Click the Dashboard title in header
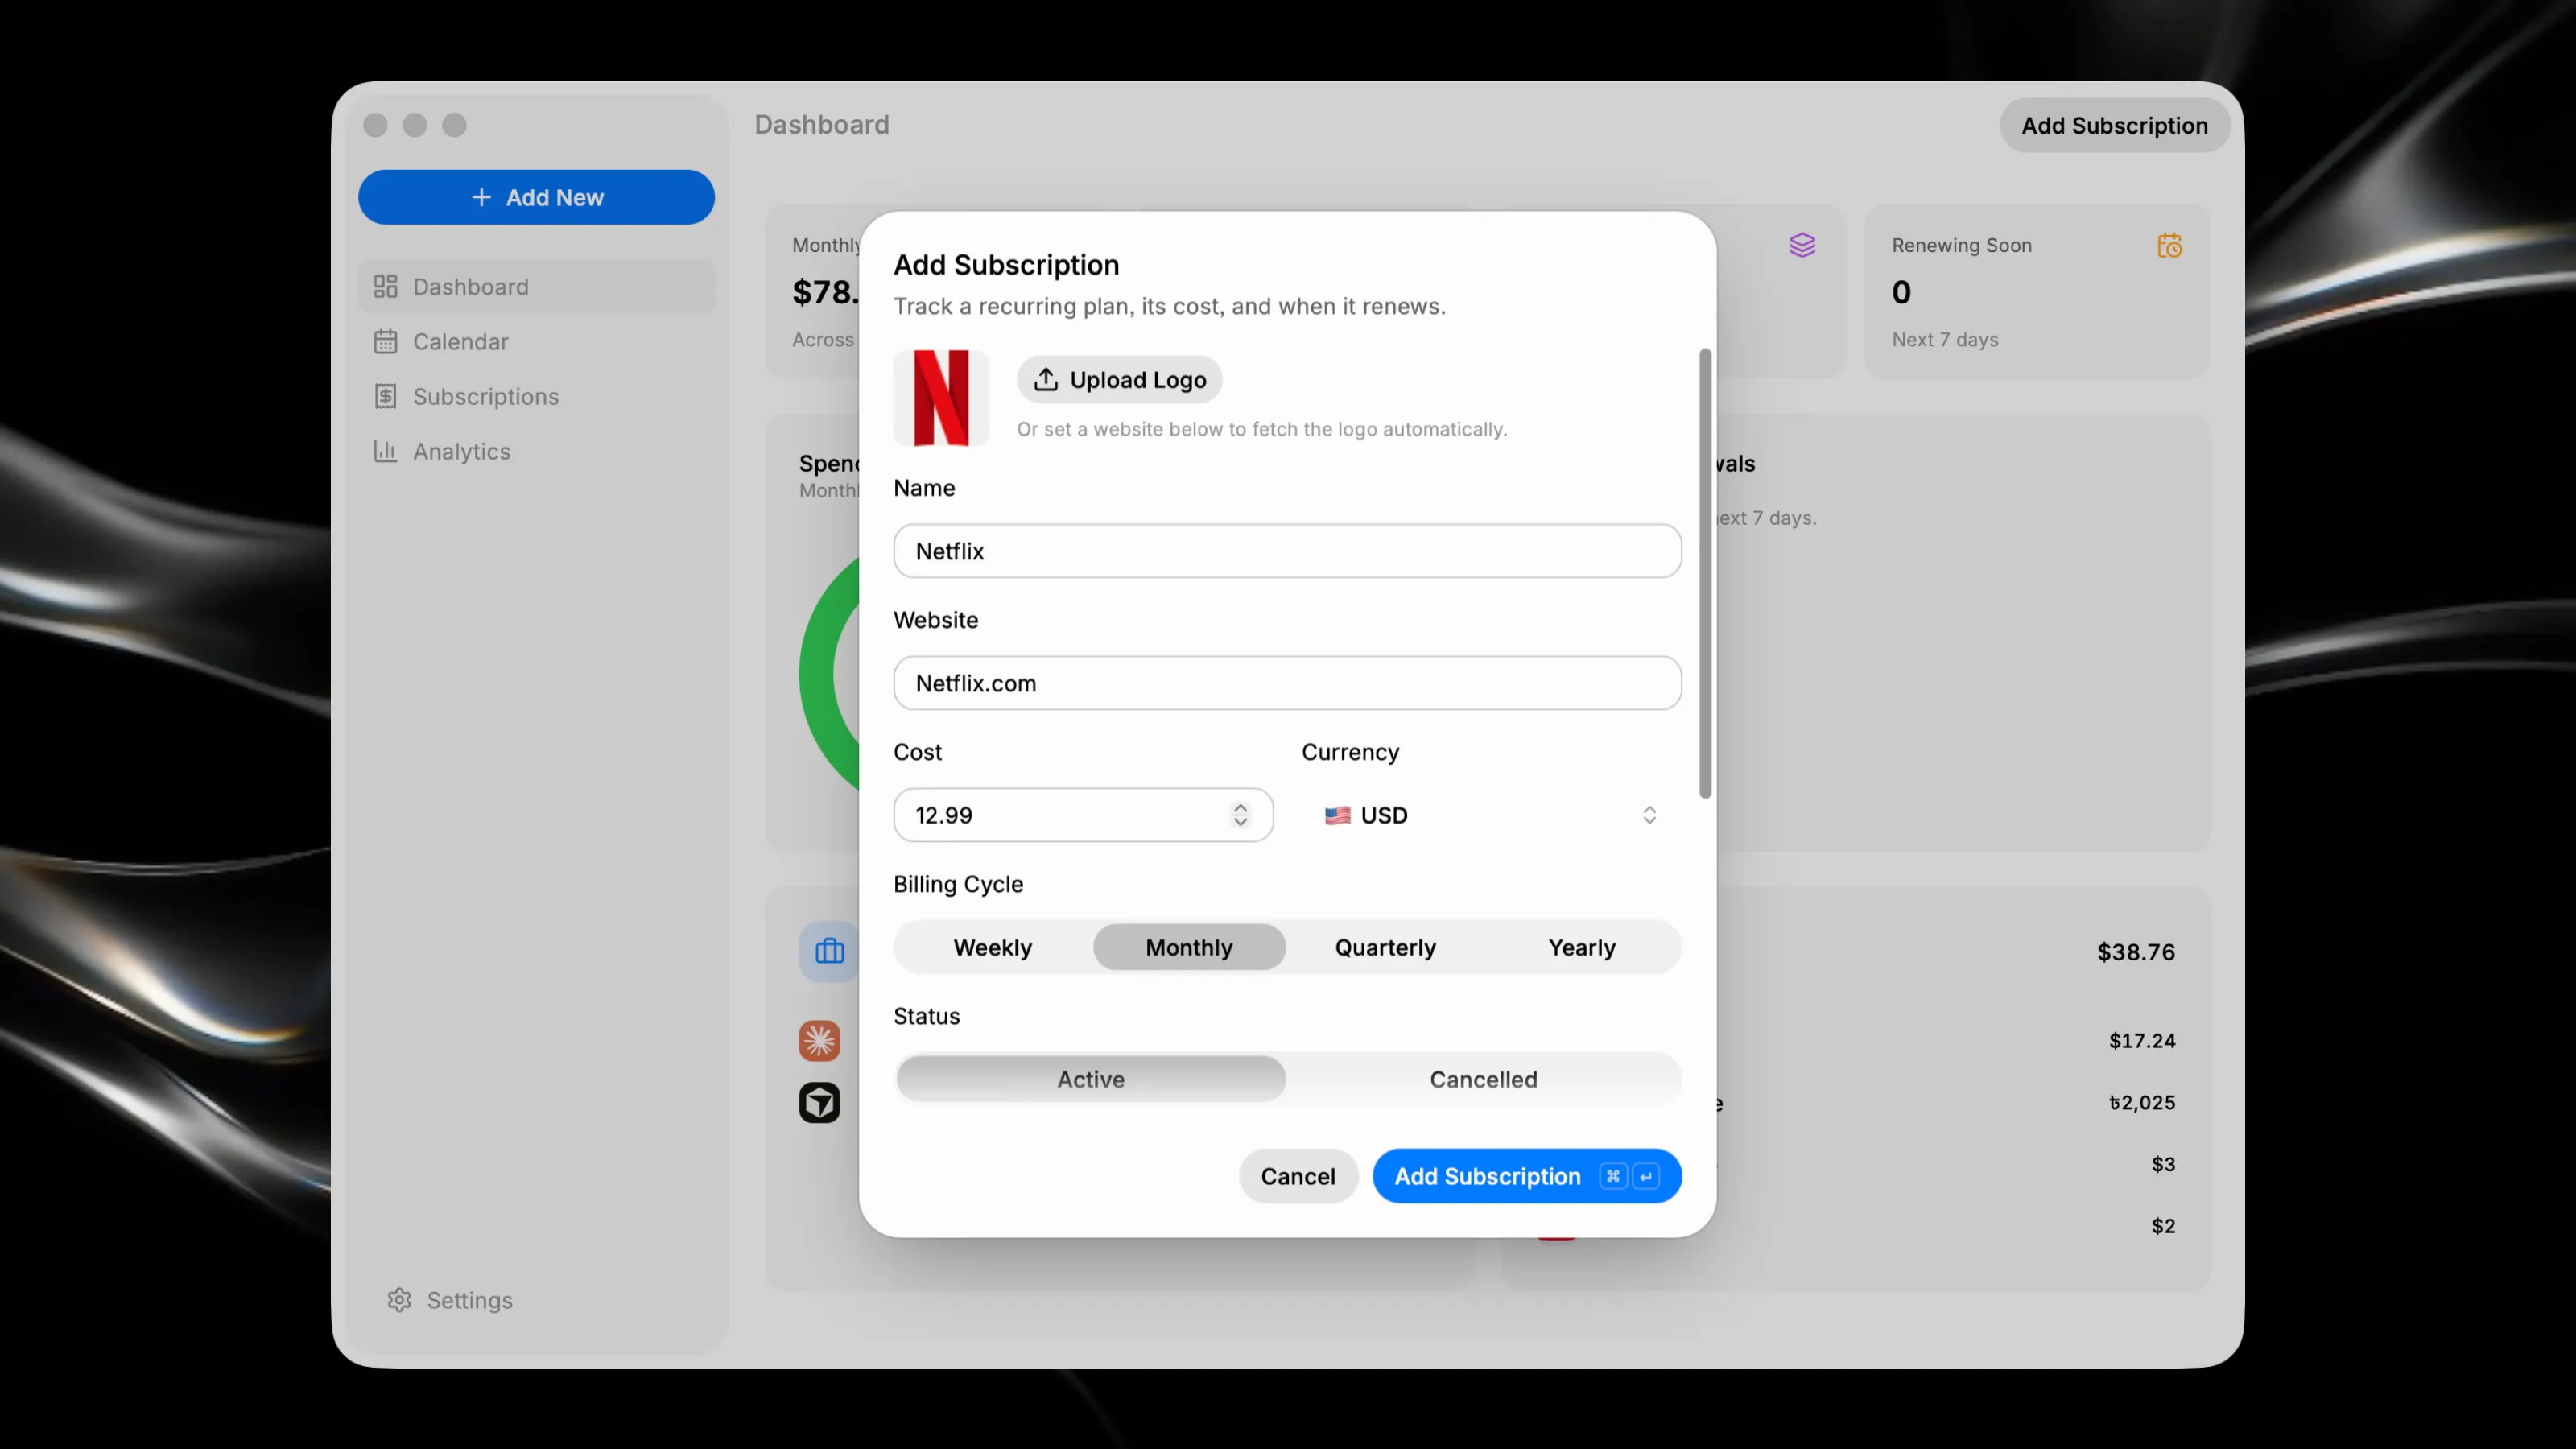 [821, 125]
